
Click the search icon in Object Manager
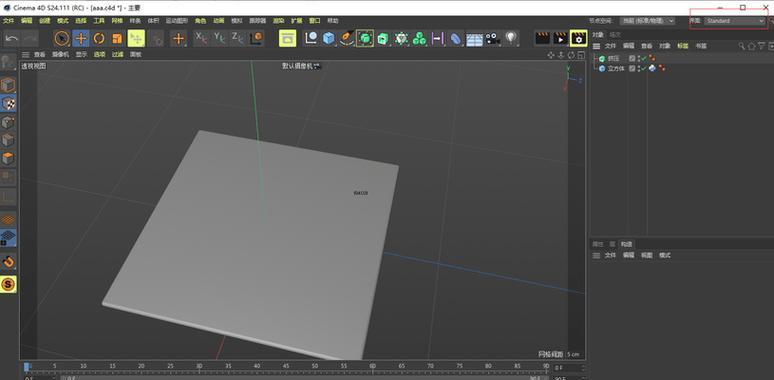point(741,46)
